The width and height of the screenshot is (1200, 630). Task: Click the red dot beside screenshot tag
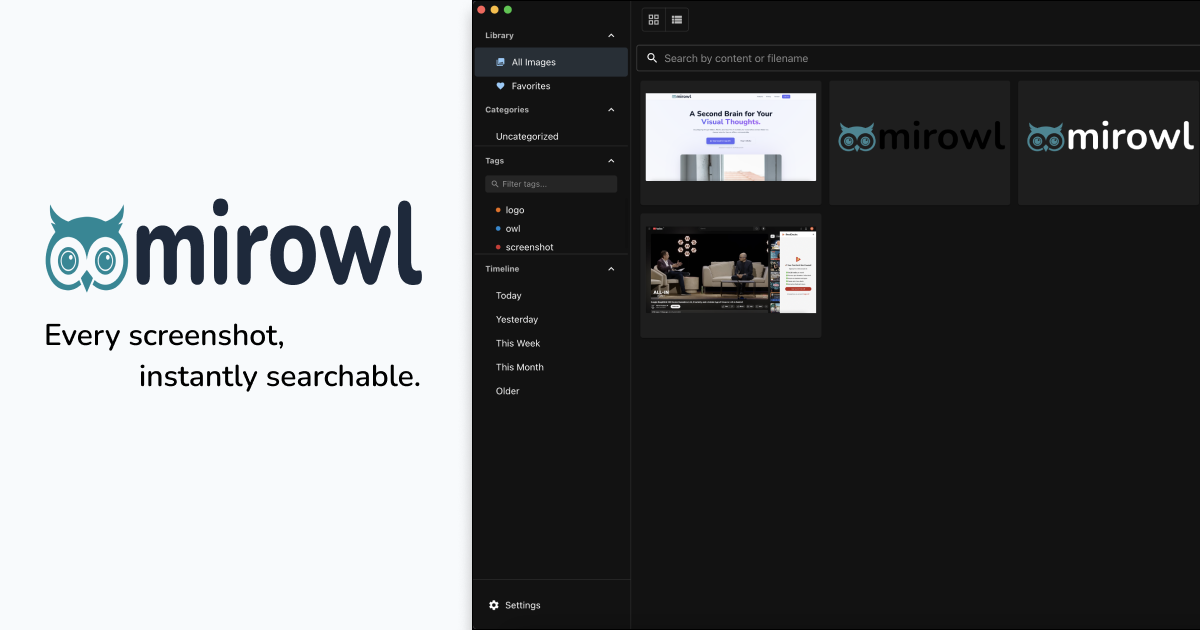(x=498, y=247)
